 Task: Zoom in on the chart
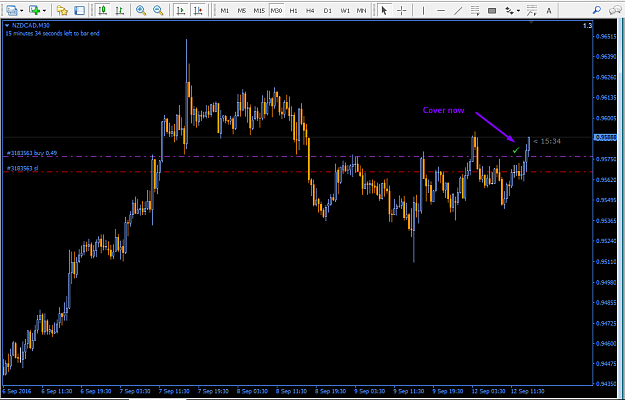(x=141, y=10)
